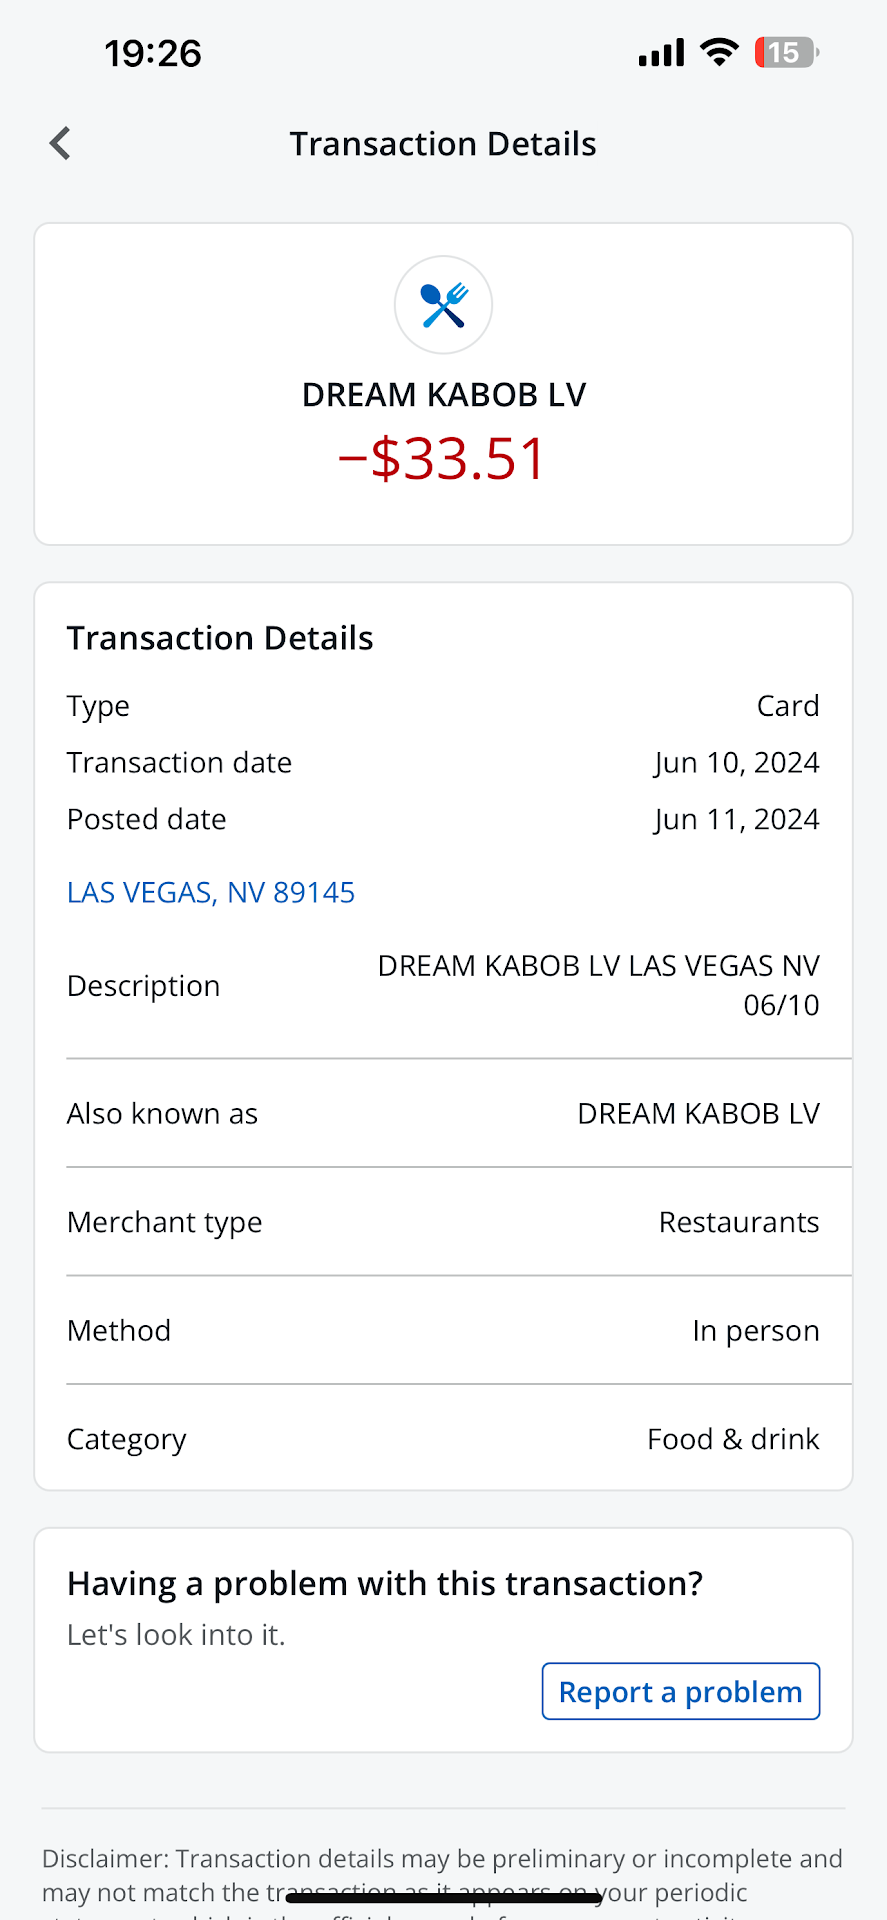
Task: Tap the Type Card row
Action: [x=443, y=706]
